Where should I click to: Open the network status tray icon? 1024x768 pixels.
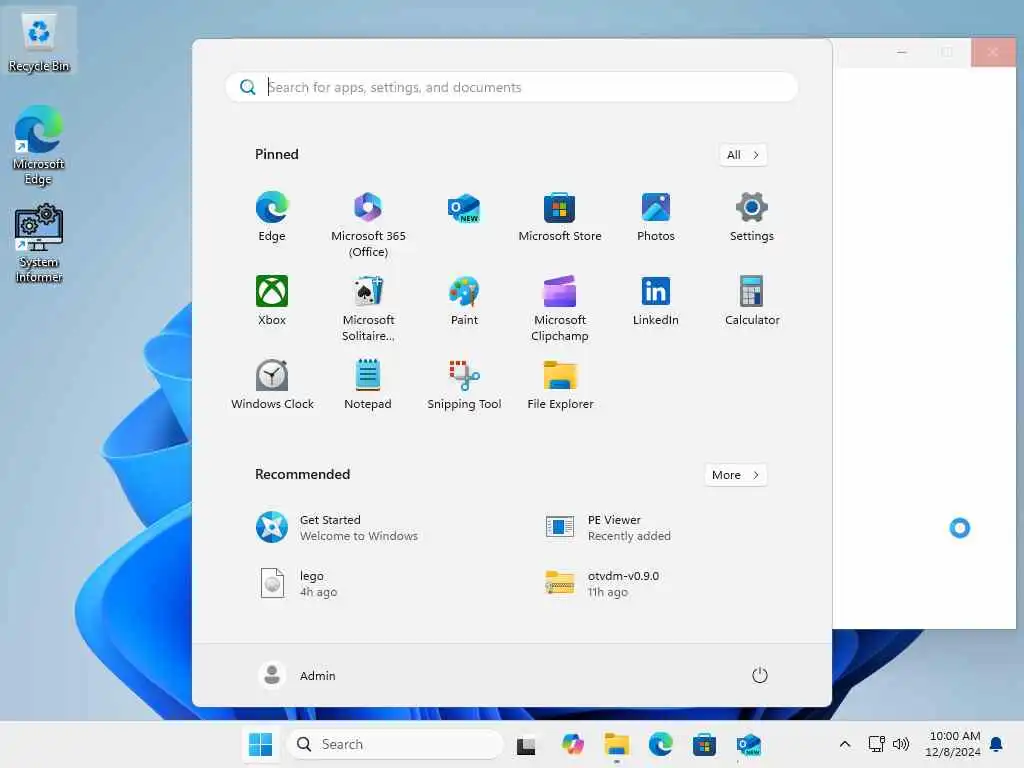tap(876, 744)
